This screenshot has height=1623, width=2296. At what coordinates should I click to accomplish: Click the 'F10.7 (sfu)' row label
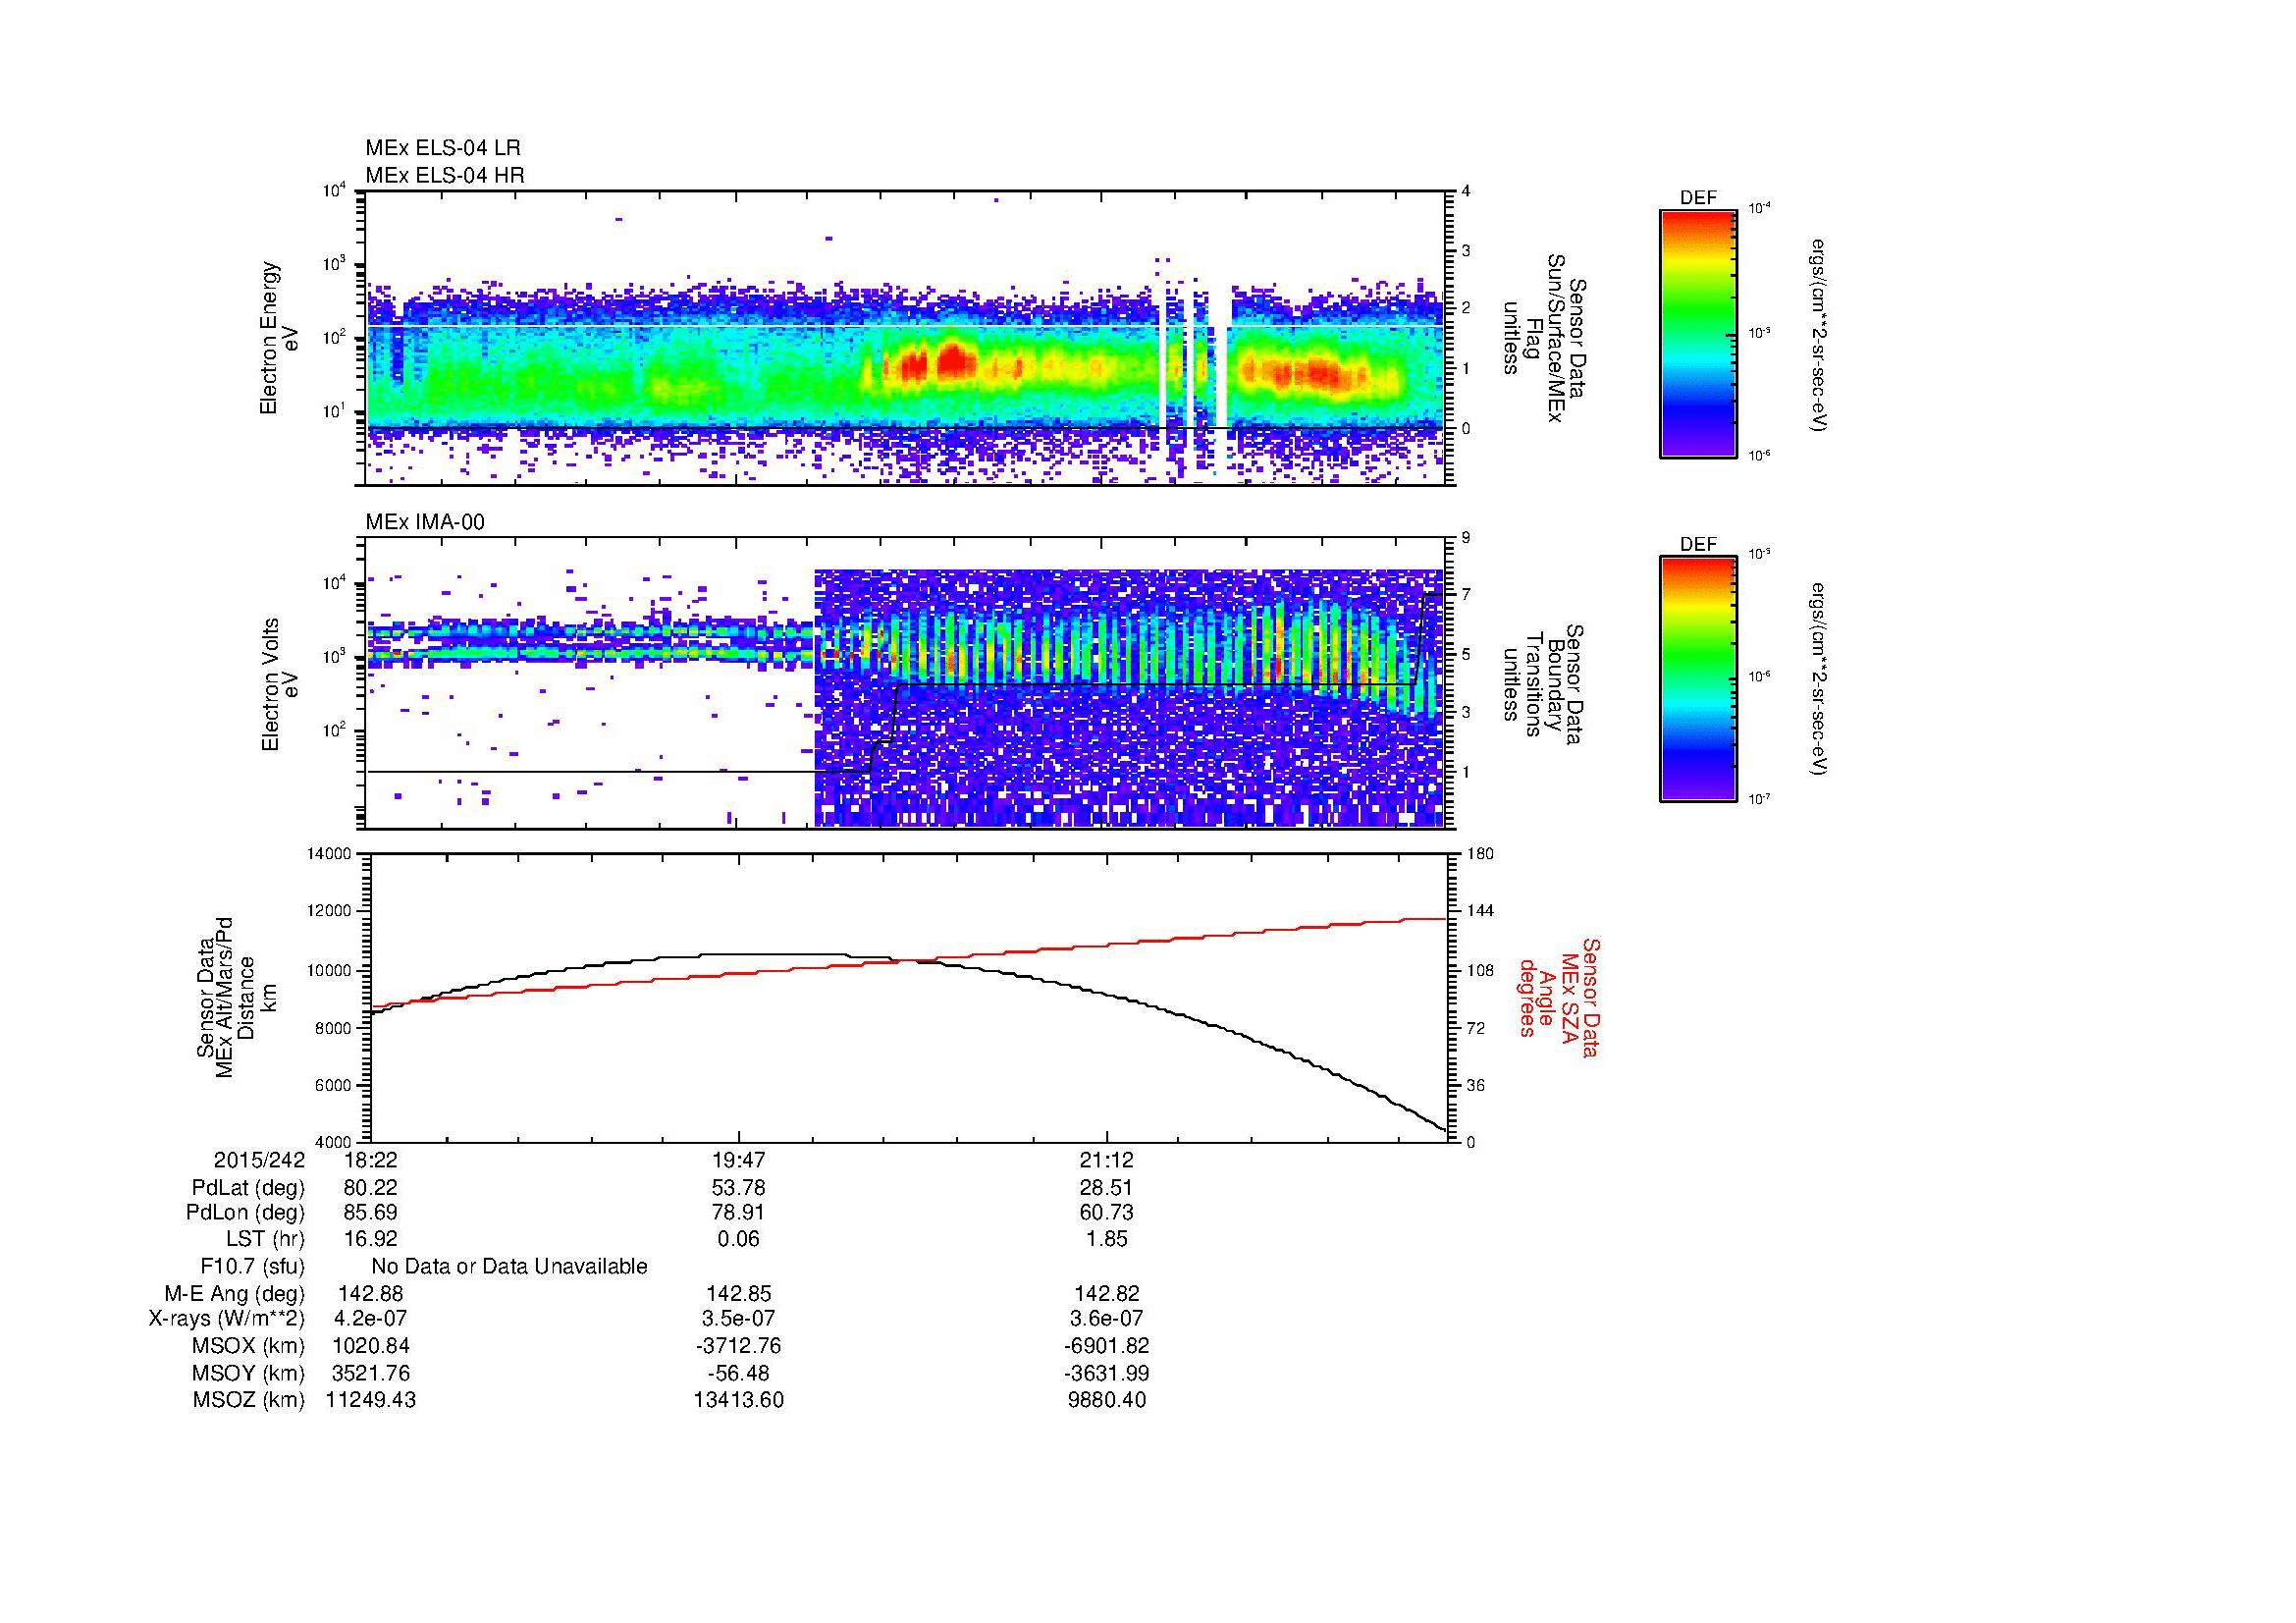click(x=252, y=1266)
